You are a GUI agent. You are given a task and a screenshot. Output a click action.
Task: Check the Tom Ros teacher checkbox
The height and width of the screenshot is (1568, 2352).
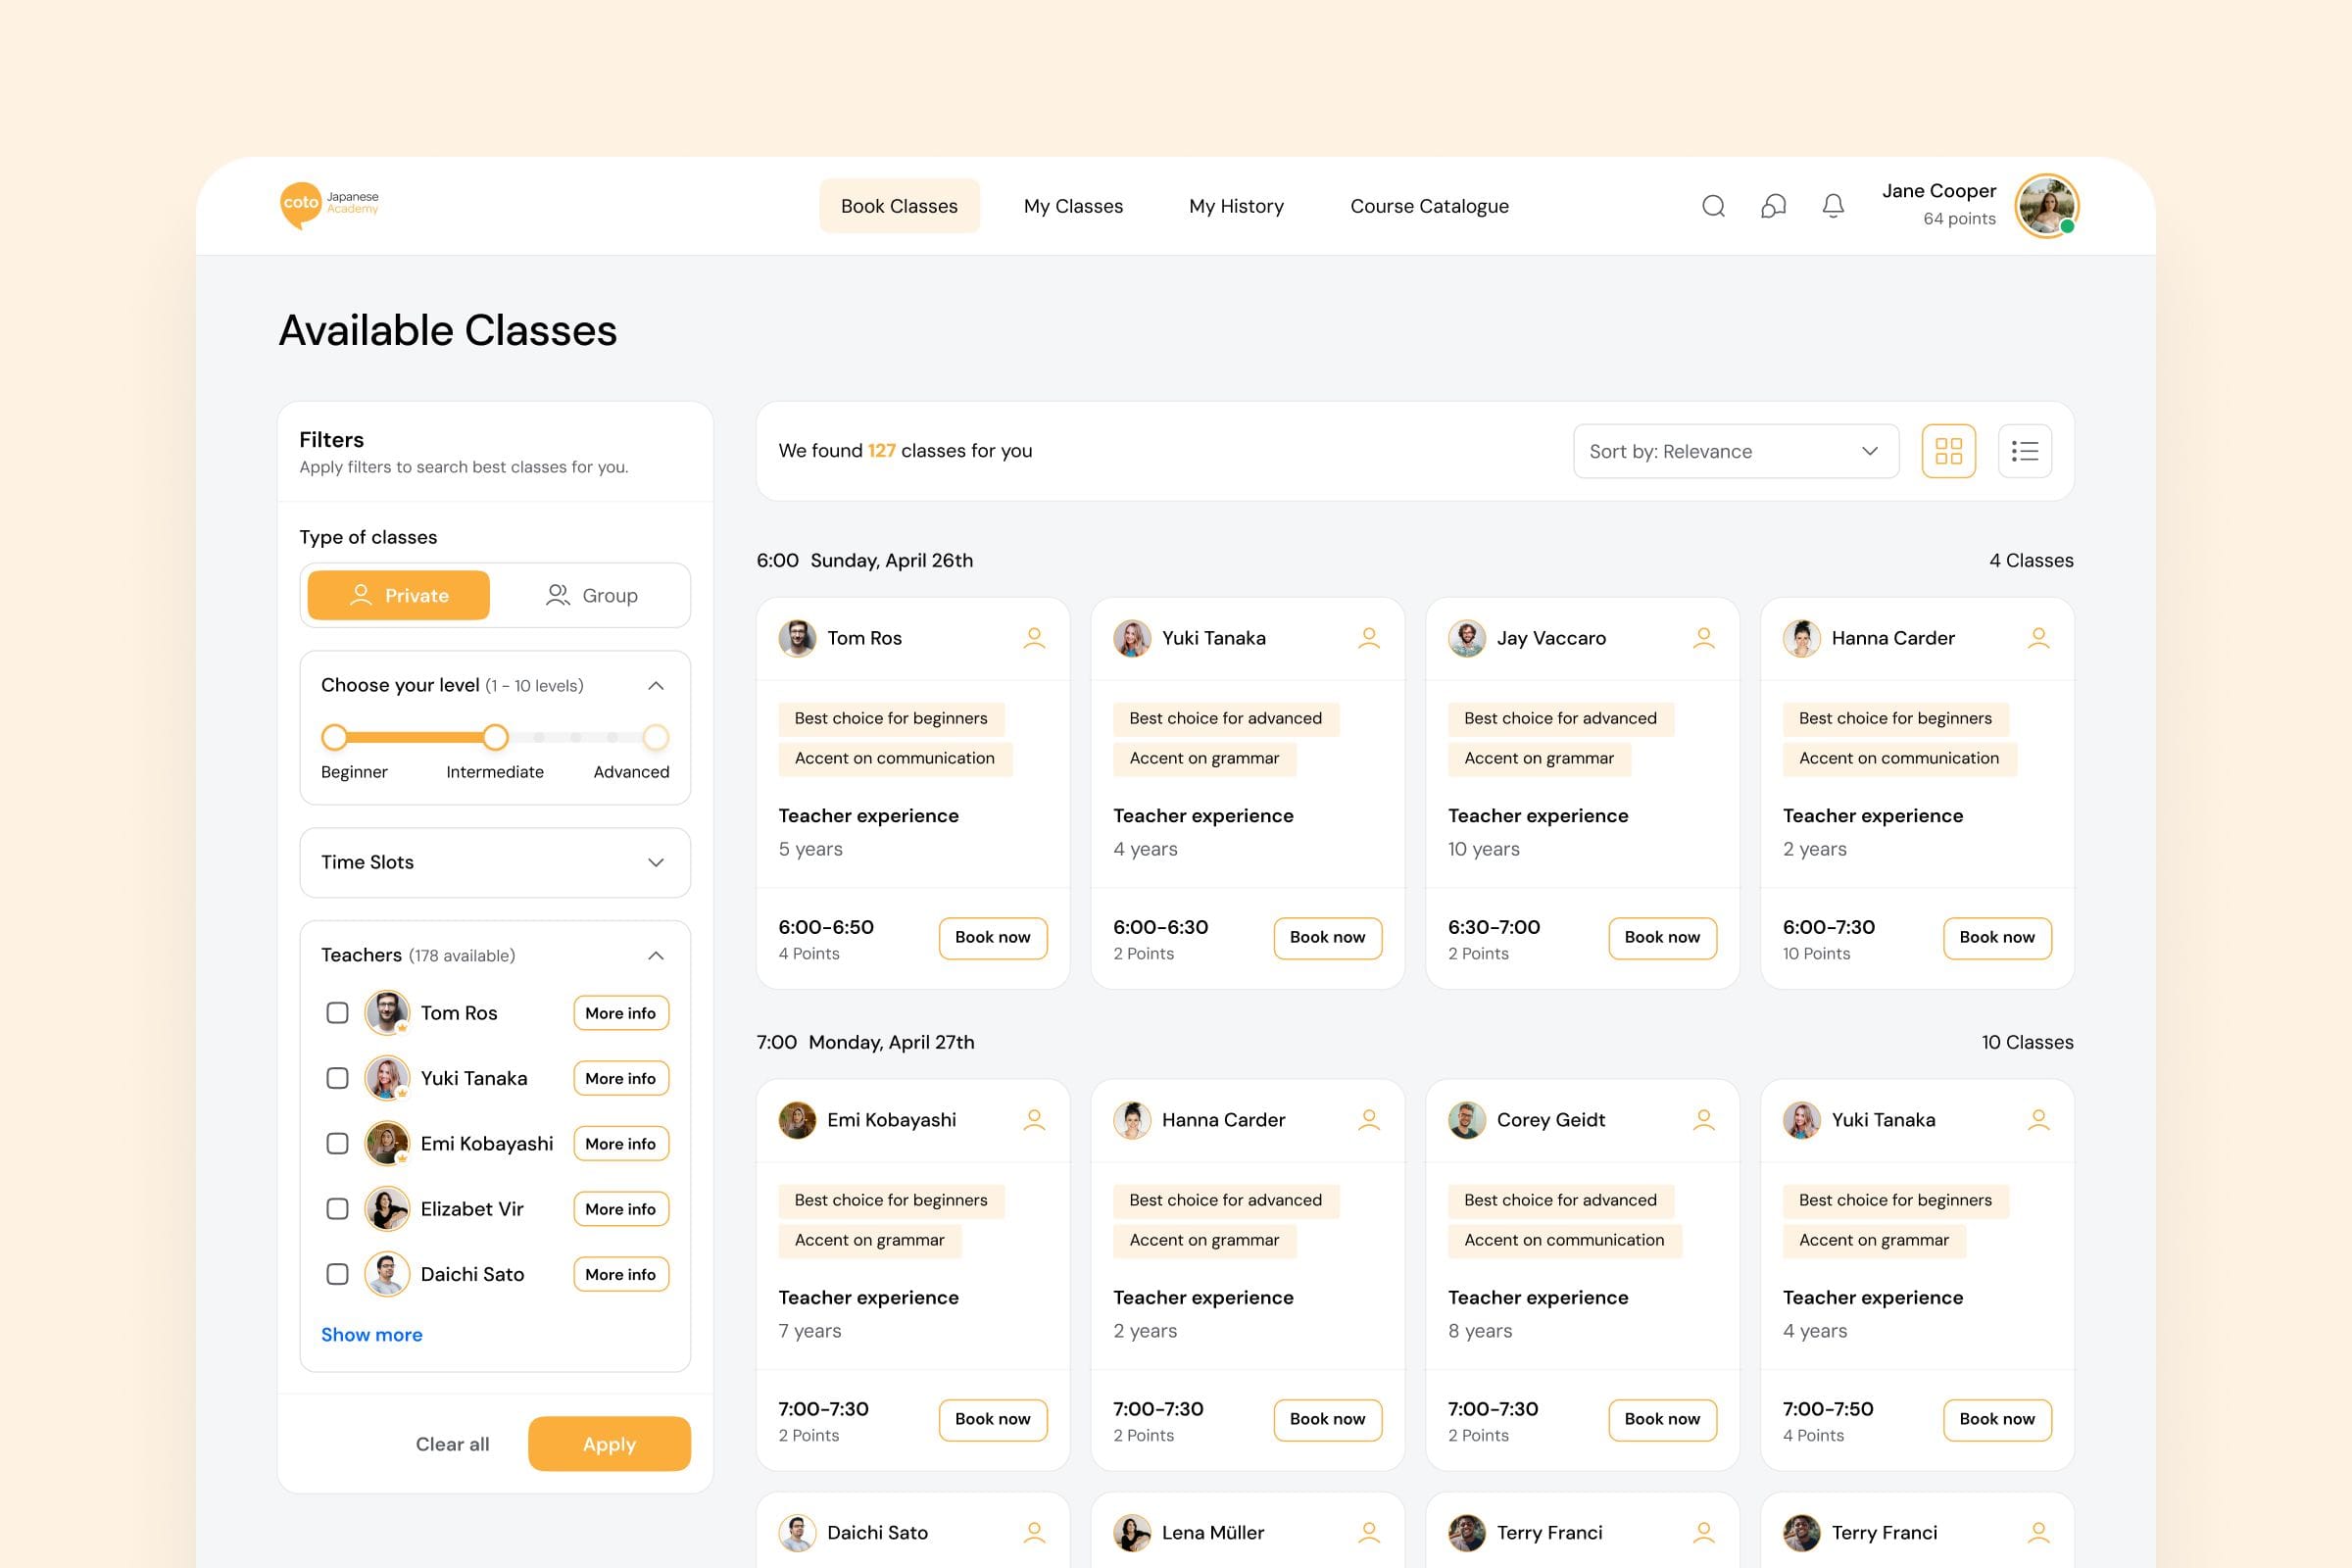click(x=337, y=1013)
